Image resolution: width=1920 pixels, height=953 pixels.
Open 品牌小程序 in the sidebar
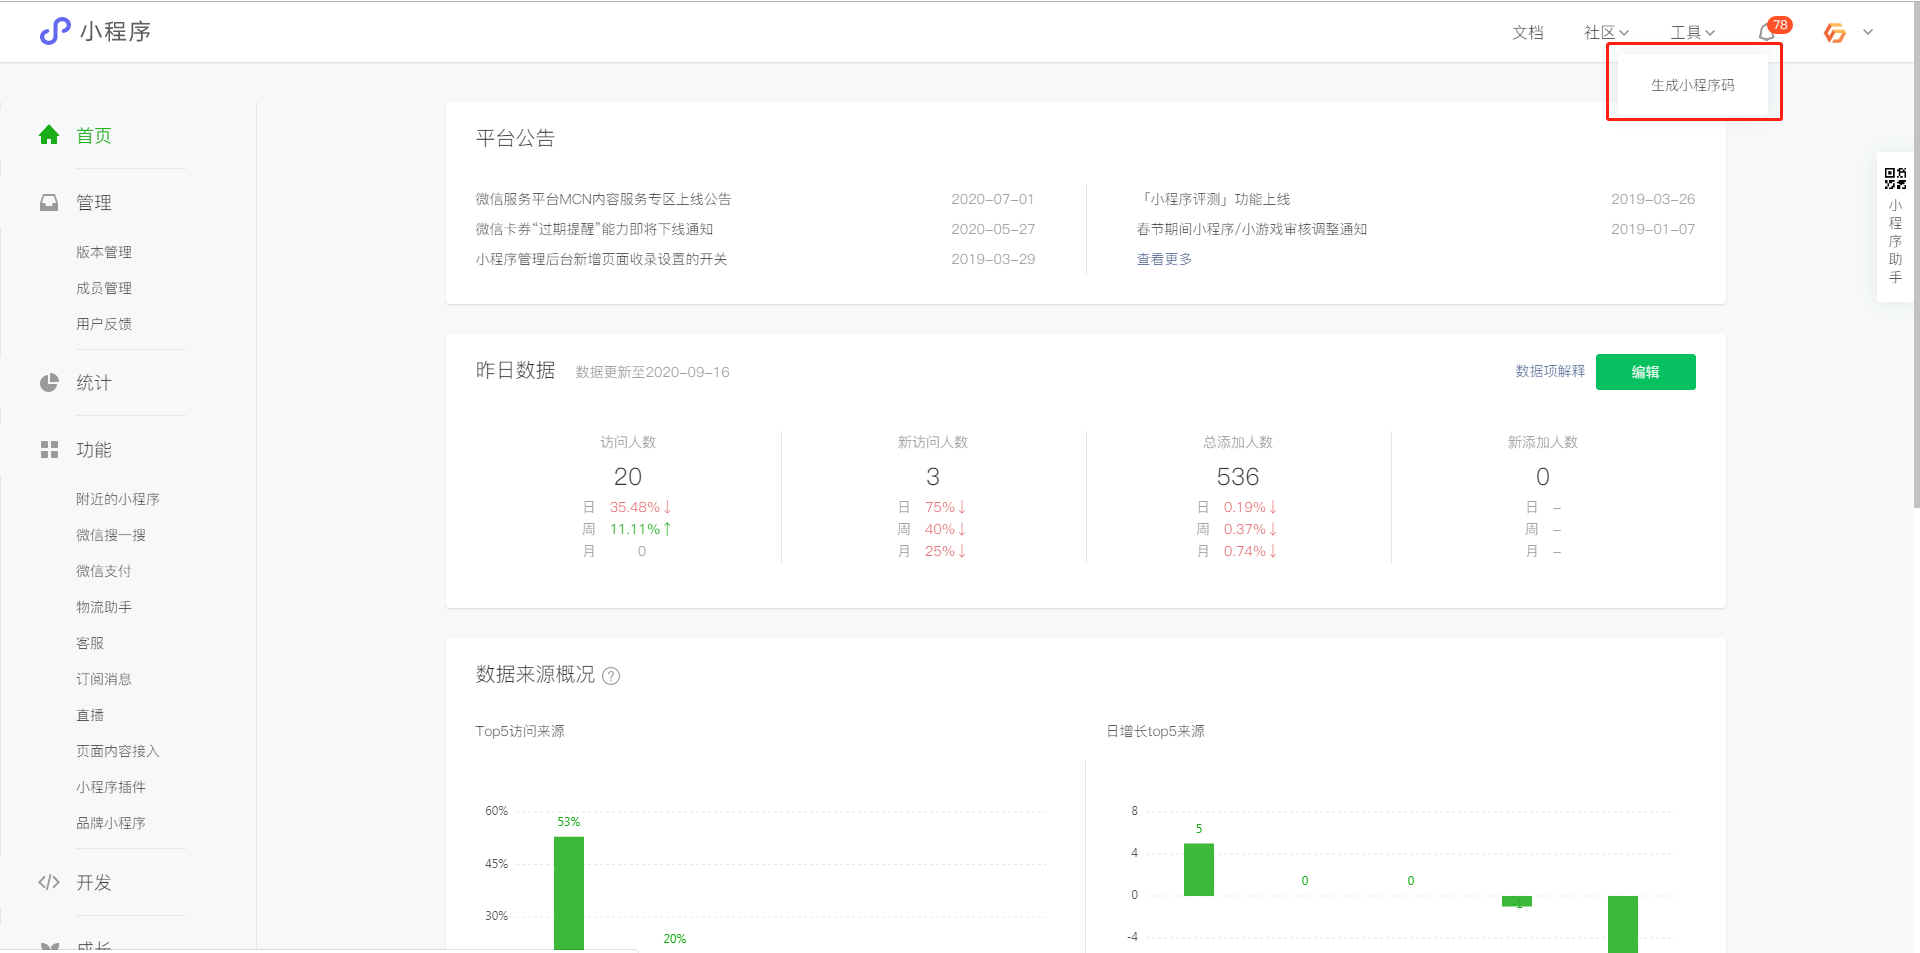[x=111, y=823]
